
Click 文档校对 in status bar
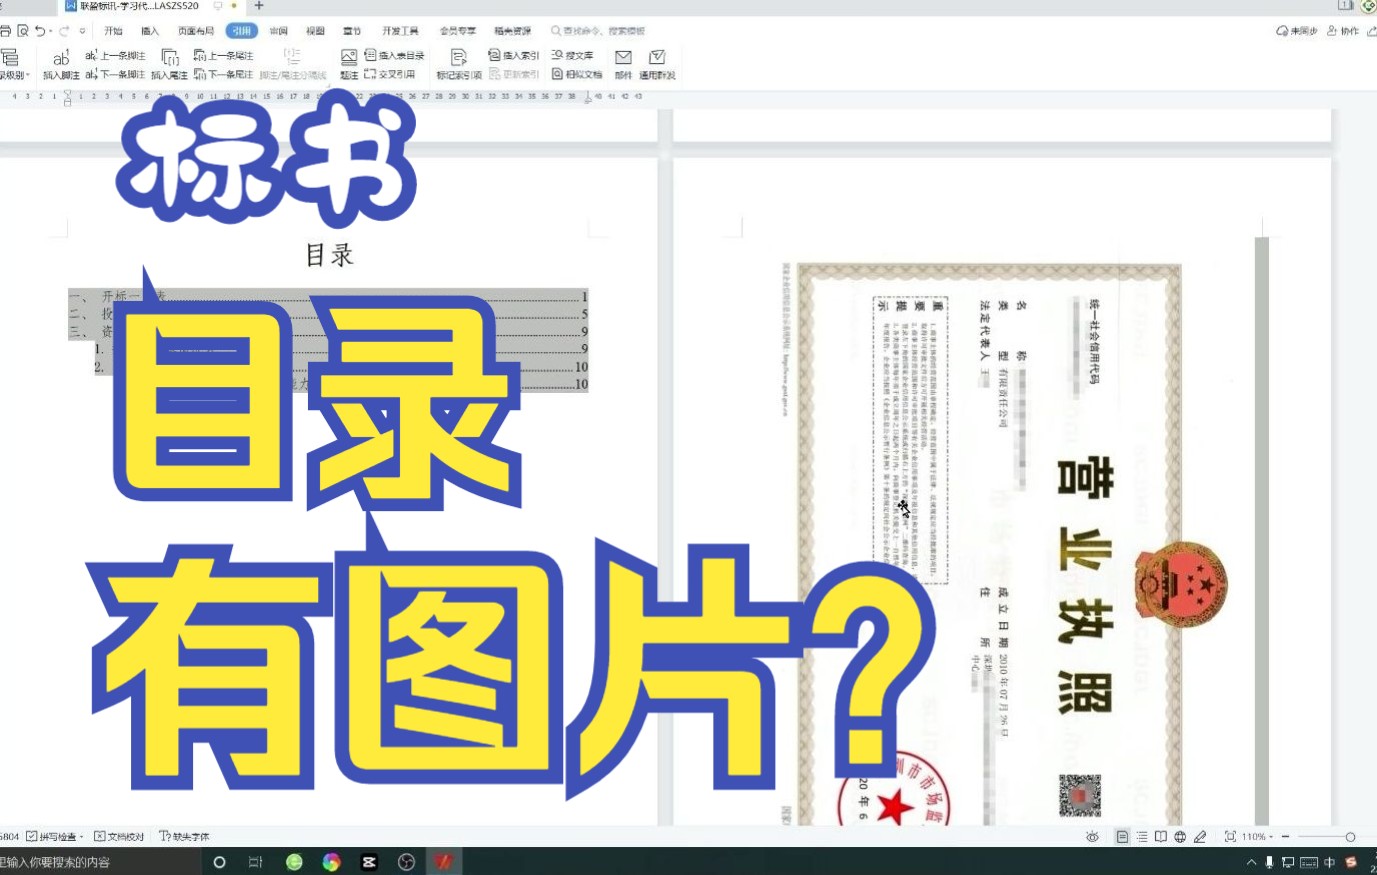[120, 836]
